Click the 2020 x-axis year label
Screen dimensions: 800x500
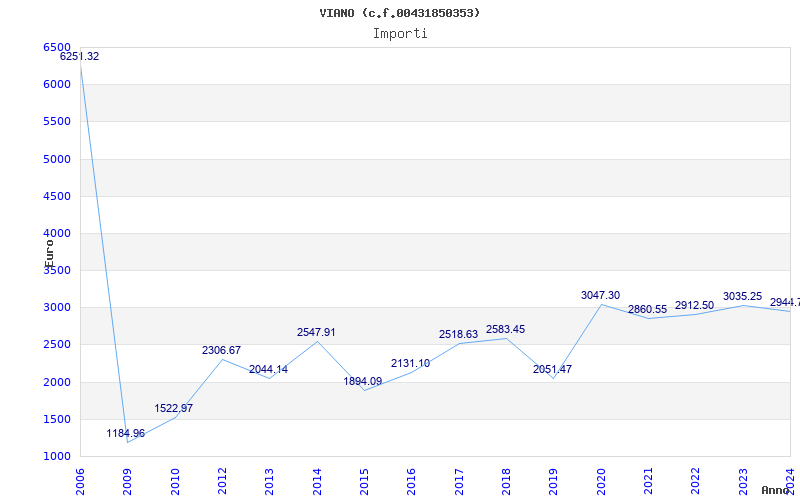[x=601, y=482]
